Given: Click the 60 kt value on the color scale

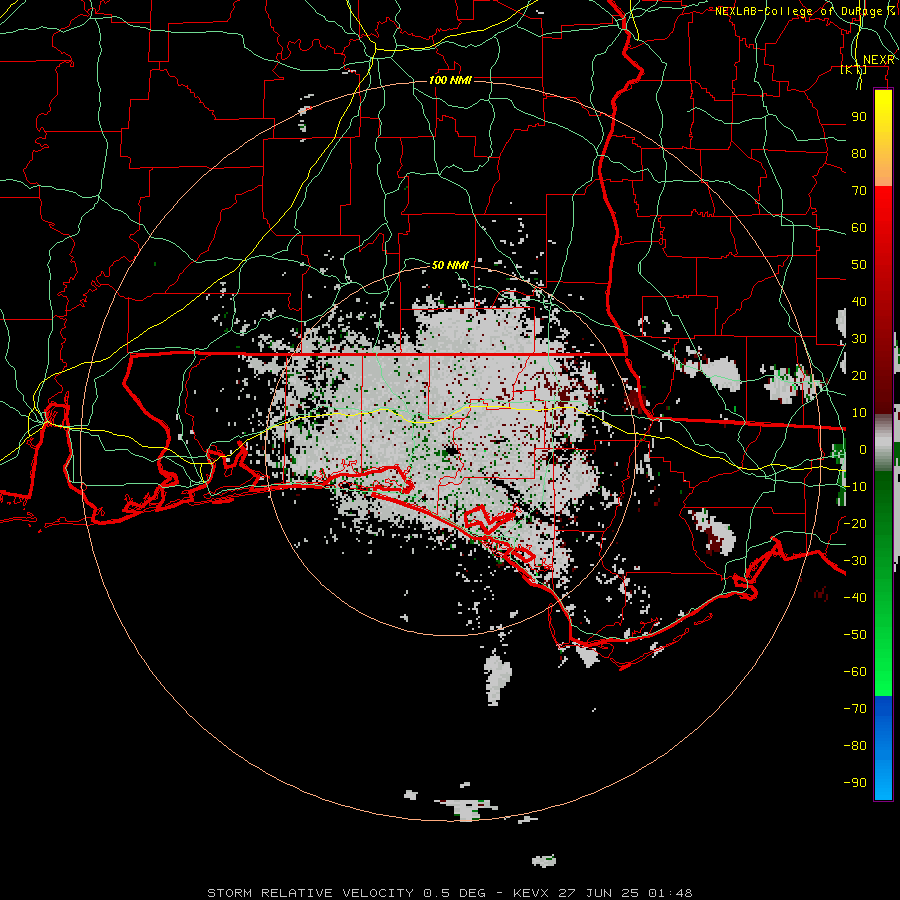Looking at the screenshot, I should point(859,228).
